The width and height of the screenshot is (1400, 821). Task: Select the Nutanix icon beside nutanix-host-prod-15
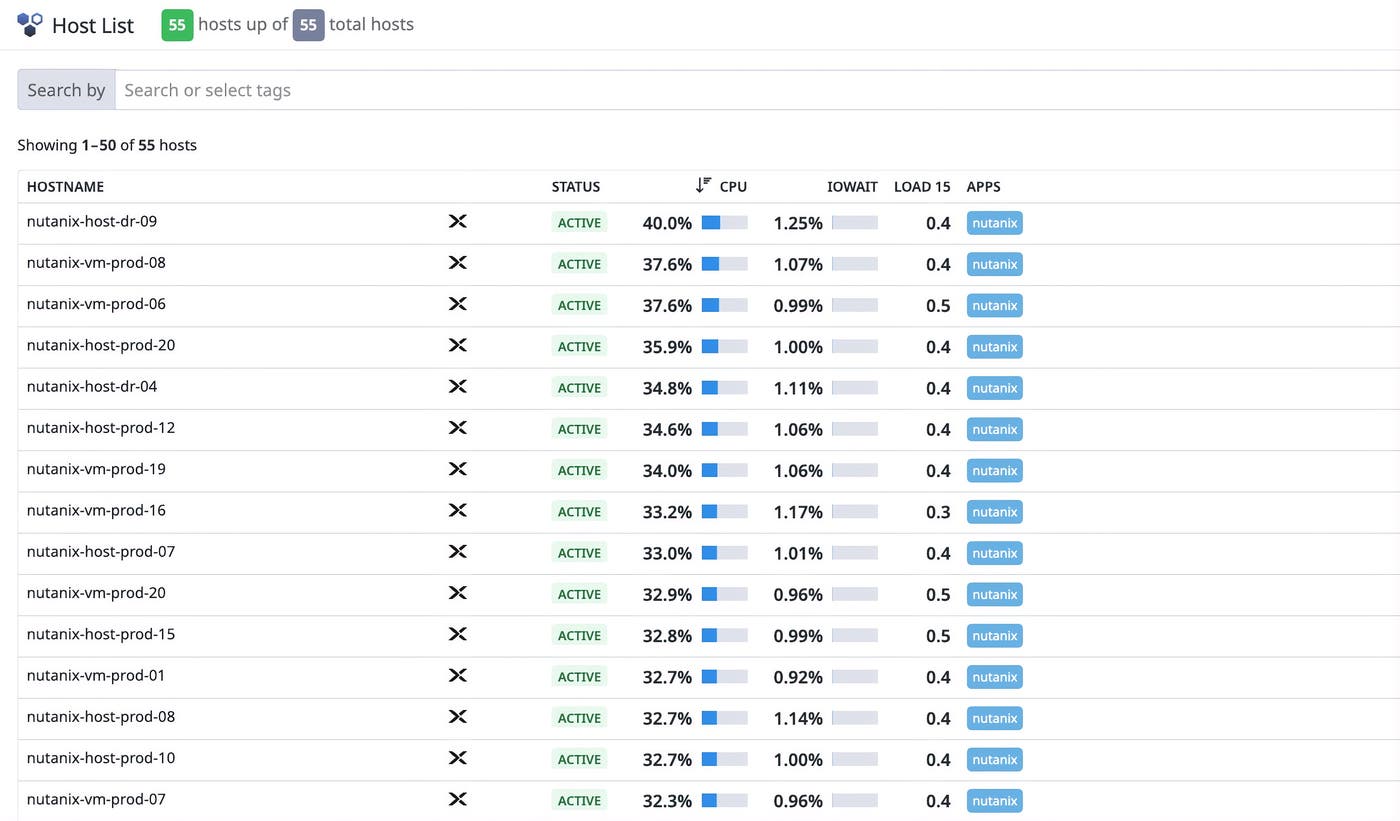(x=457, y=634)
